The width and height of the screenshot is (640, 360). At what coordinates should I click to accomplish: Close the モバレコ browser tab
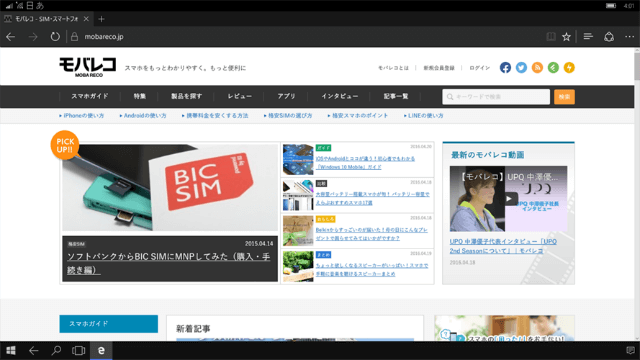[x=86, y=19]
